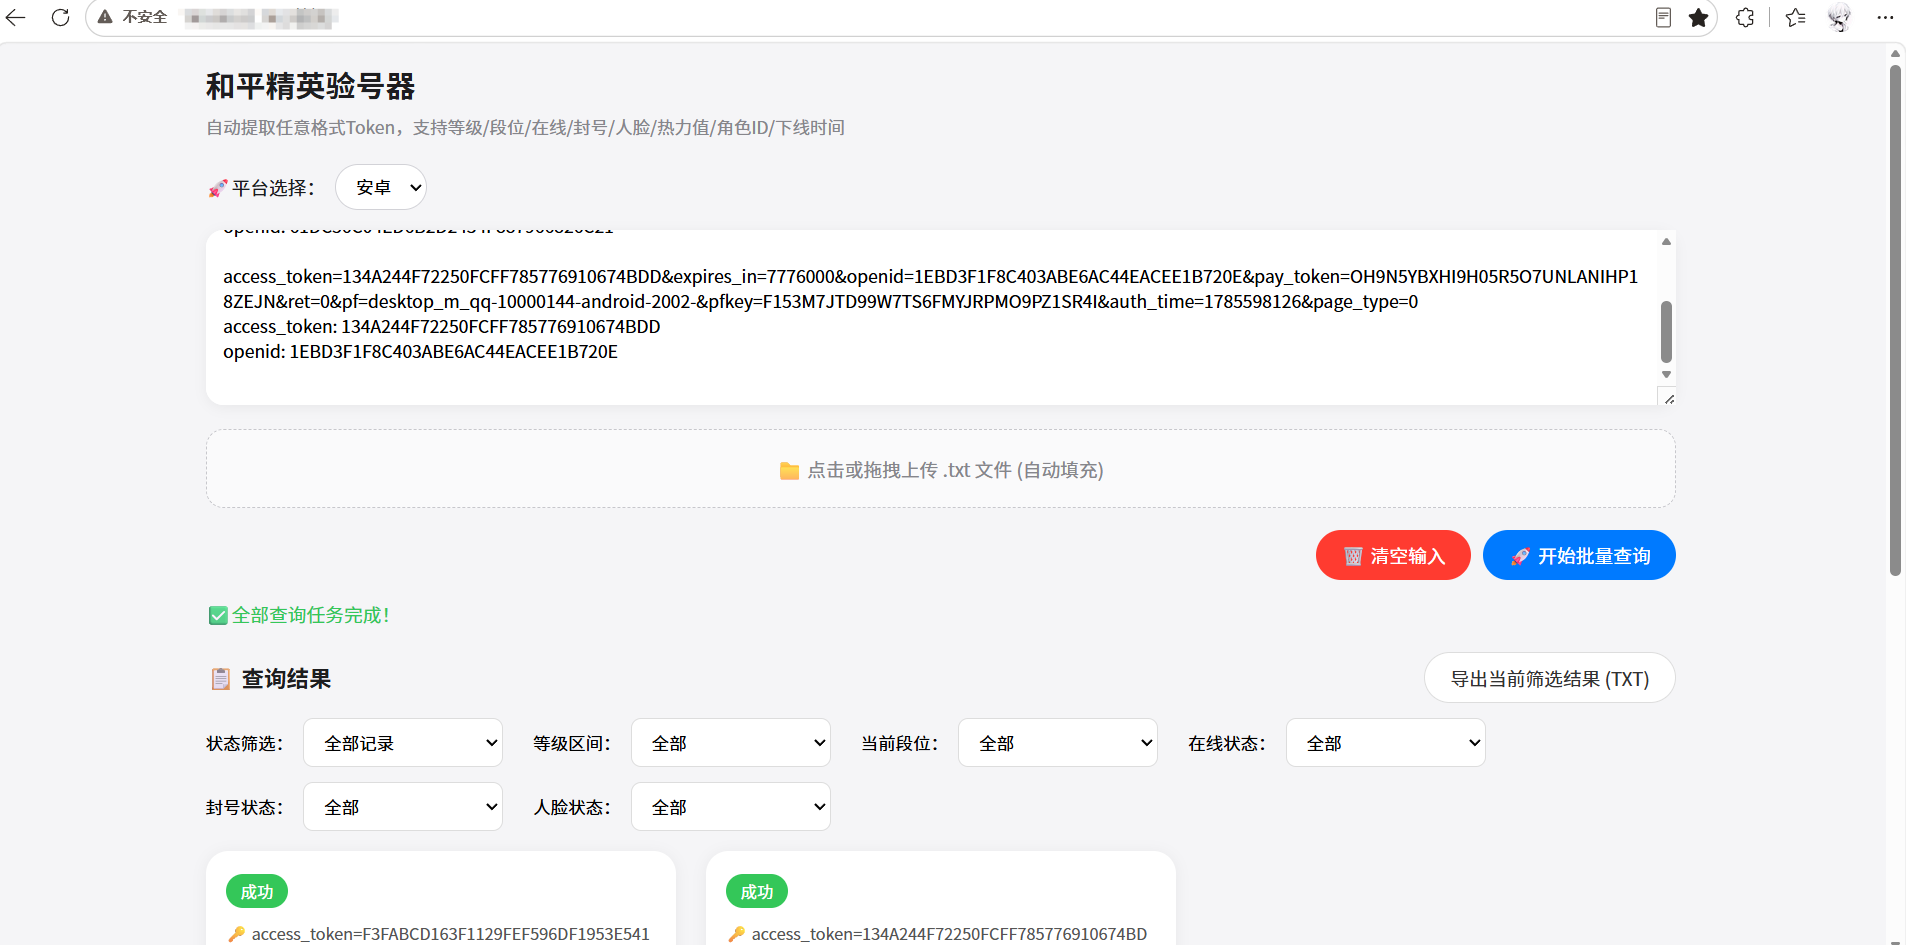Click the 成功 badge on the 134A244F card
The image size is (1909, 945).
pyautogui.click(x=757, y=891)
